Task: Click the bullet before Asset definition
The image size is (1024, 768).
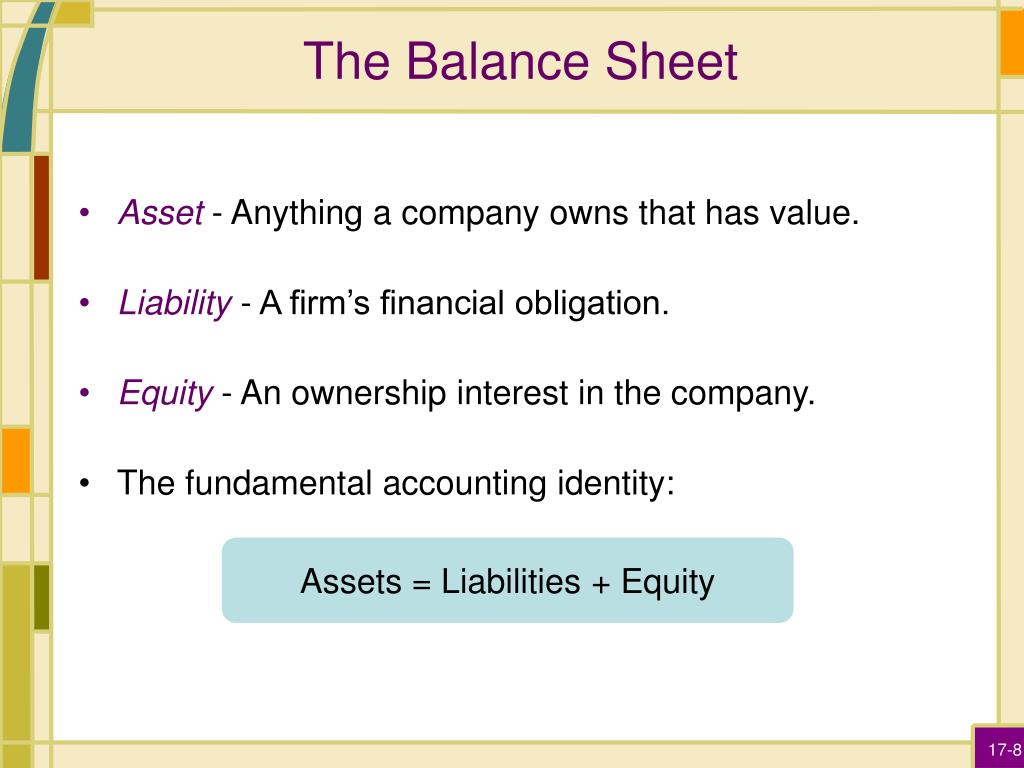Action: (x=84, y=213)
